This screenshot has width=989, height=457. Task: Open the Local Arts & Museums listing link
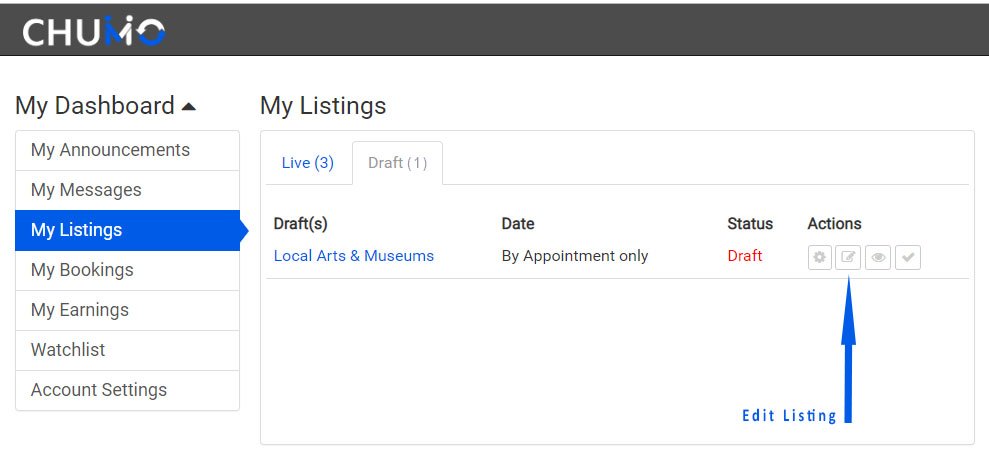[354, 256]
